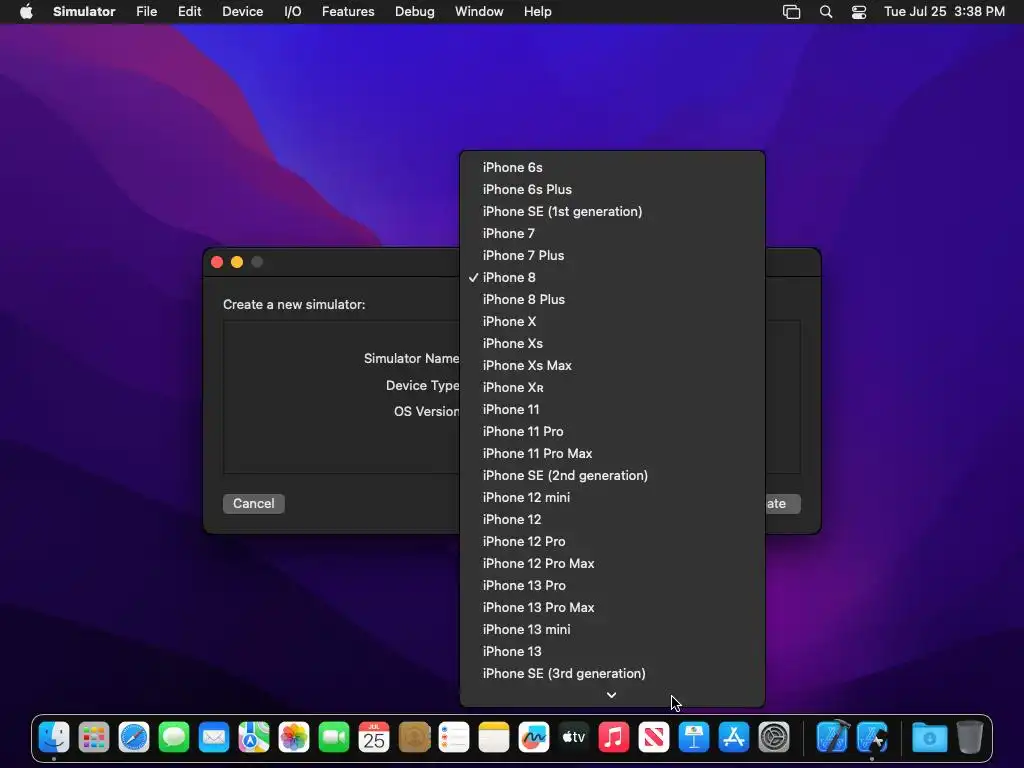The image size is (1024, 768).
Task: Open the Simulator application menu
Action: tap(84, 12)
